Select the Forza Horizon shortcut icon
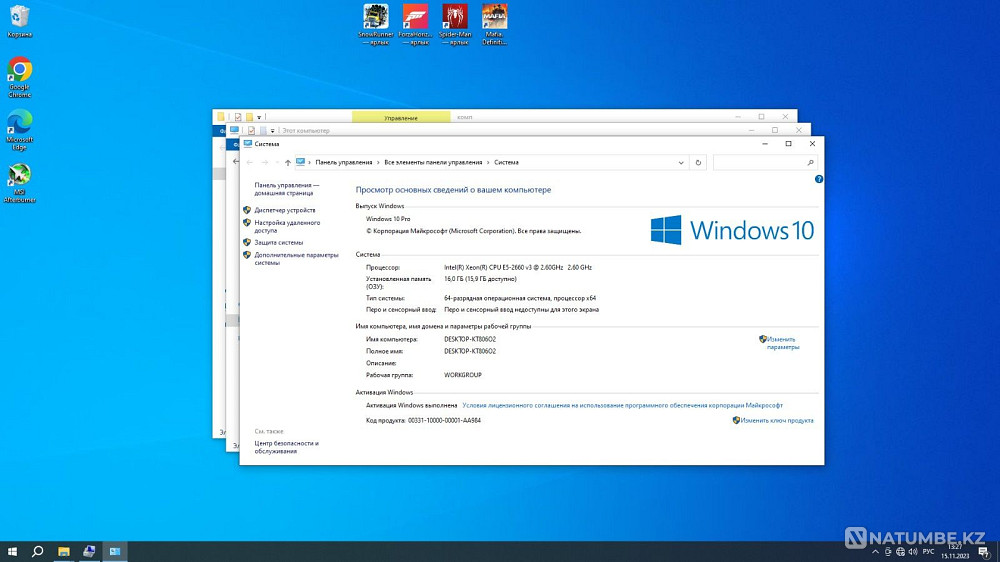 [415, 25]
